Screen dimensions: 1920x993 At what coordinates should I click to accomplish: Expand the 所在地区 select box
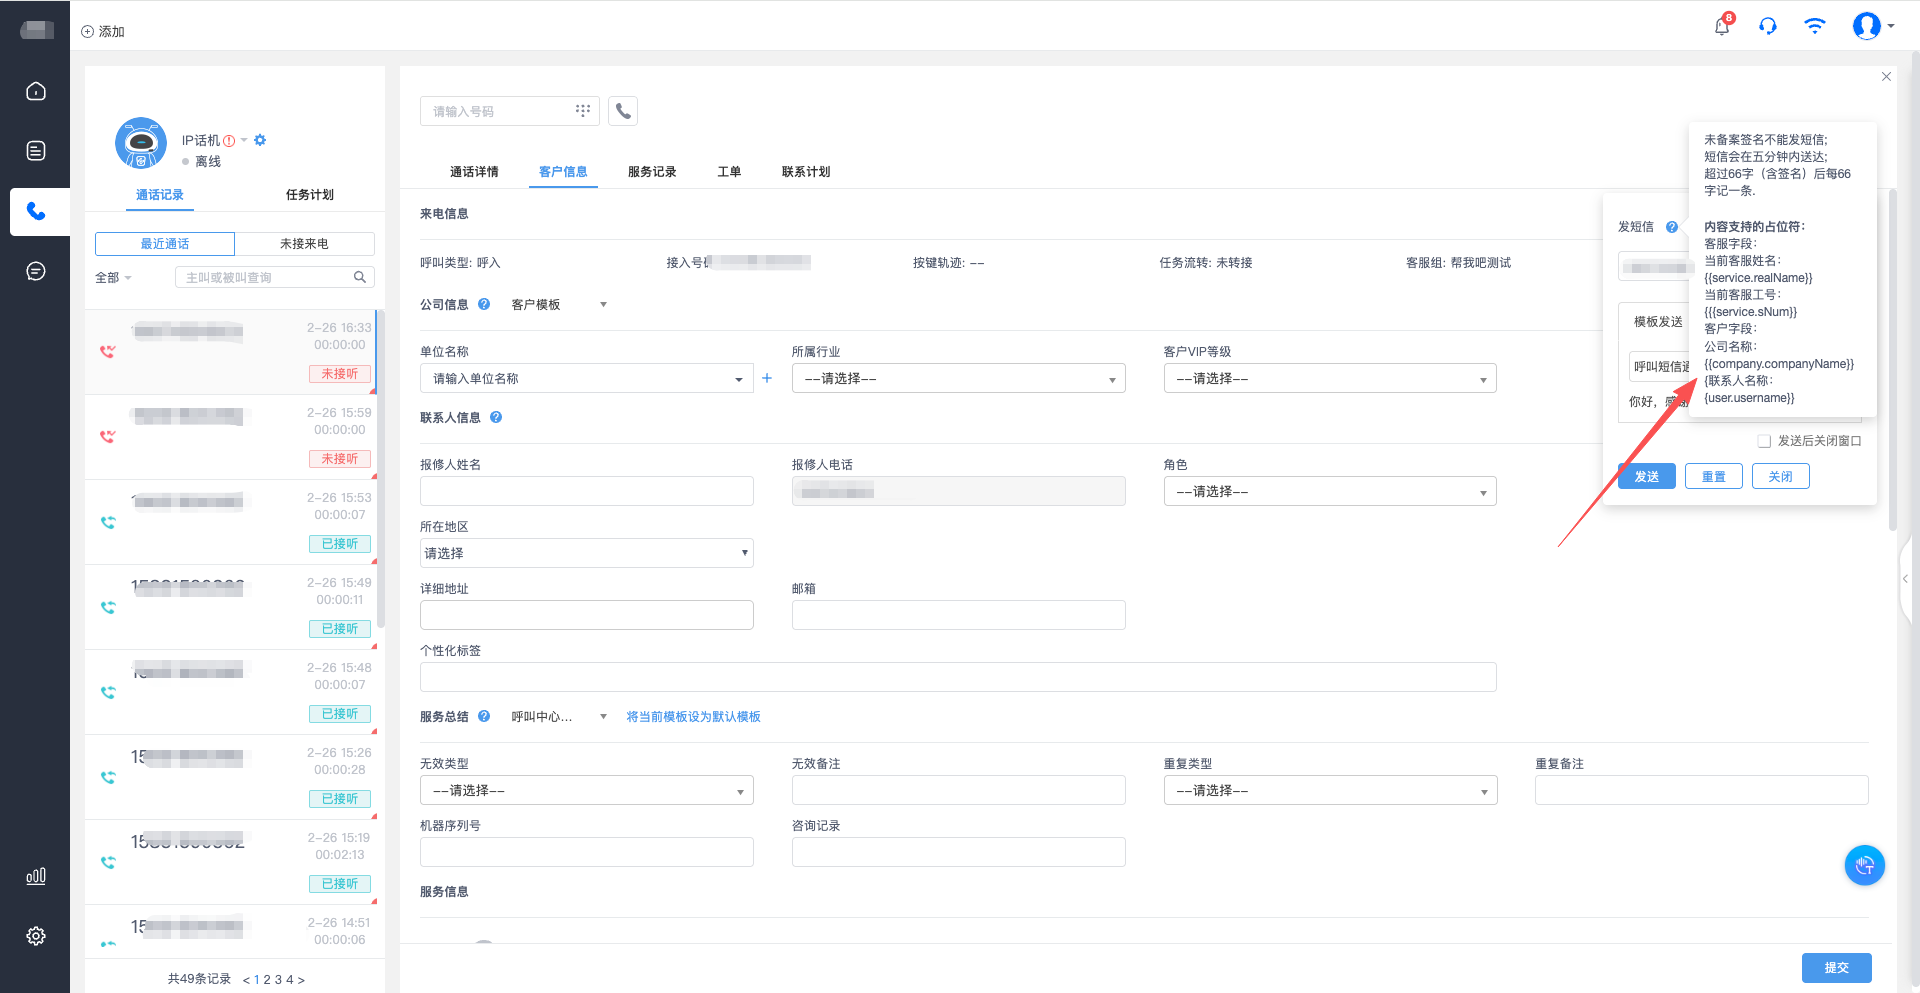pos(586,553)
